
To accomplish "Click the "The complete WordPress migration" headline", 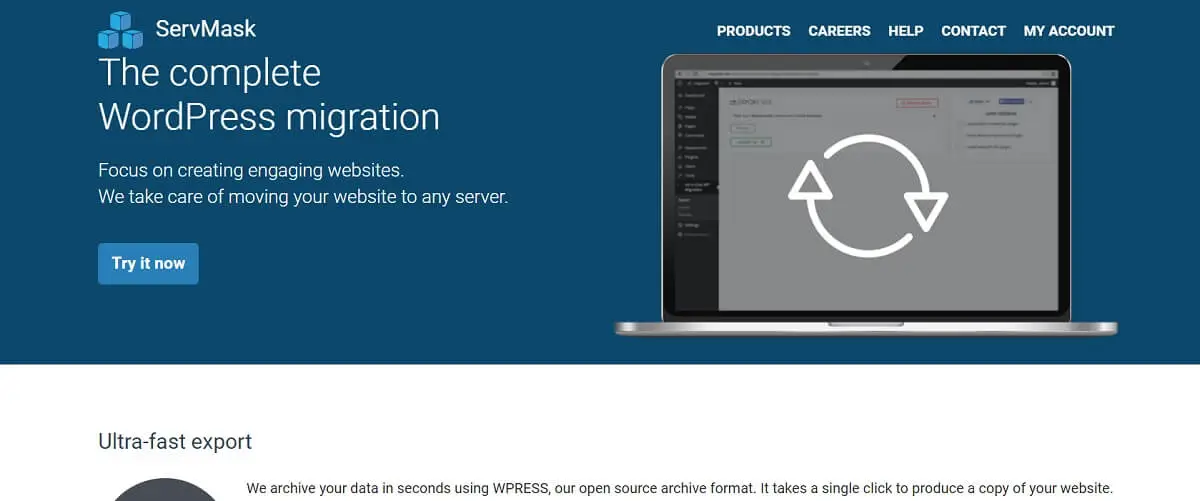I will [269, 95].
